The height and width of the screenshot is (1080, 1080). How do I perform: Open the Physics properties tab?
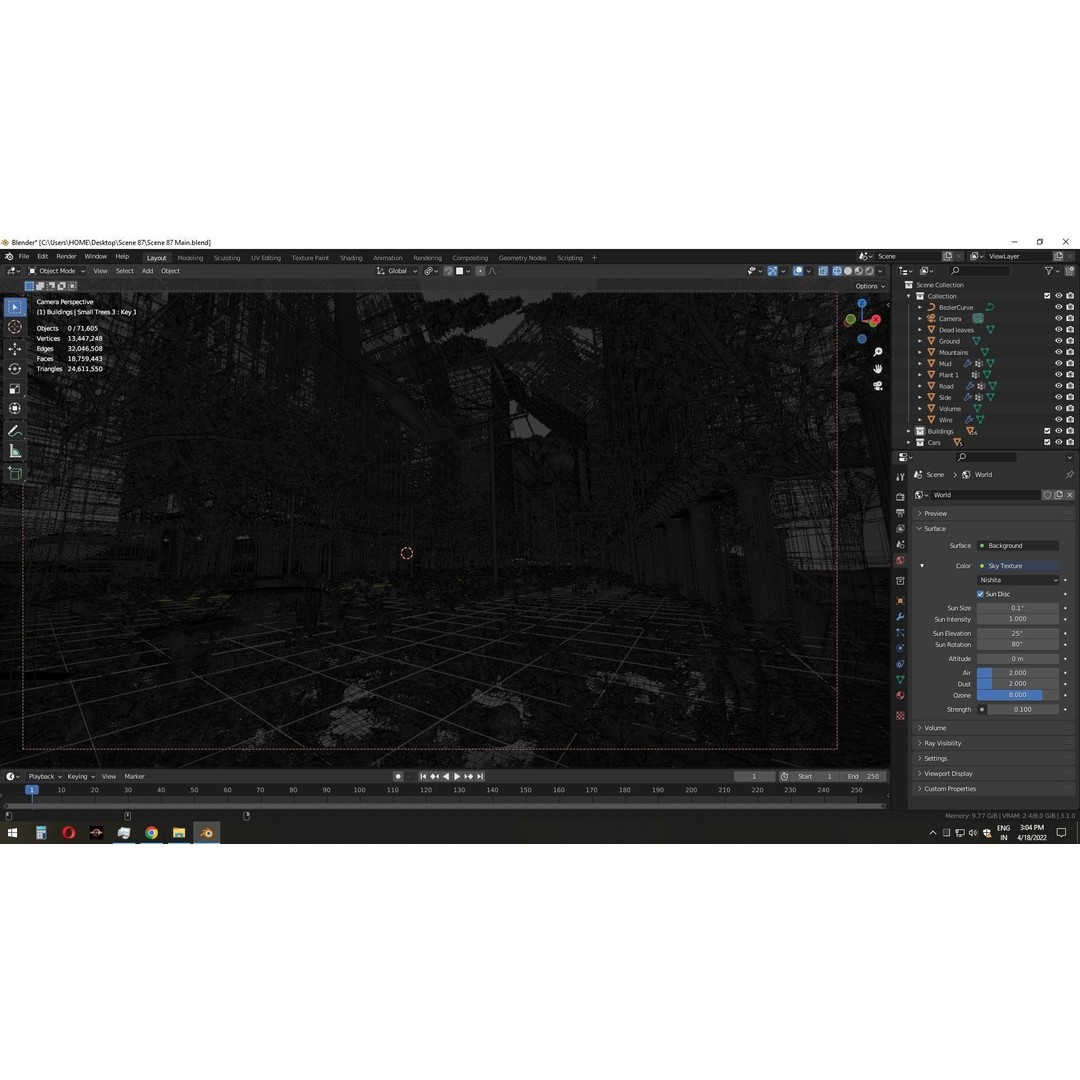(x=900, y=648)
